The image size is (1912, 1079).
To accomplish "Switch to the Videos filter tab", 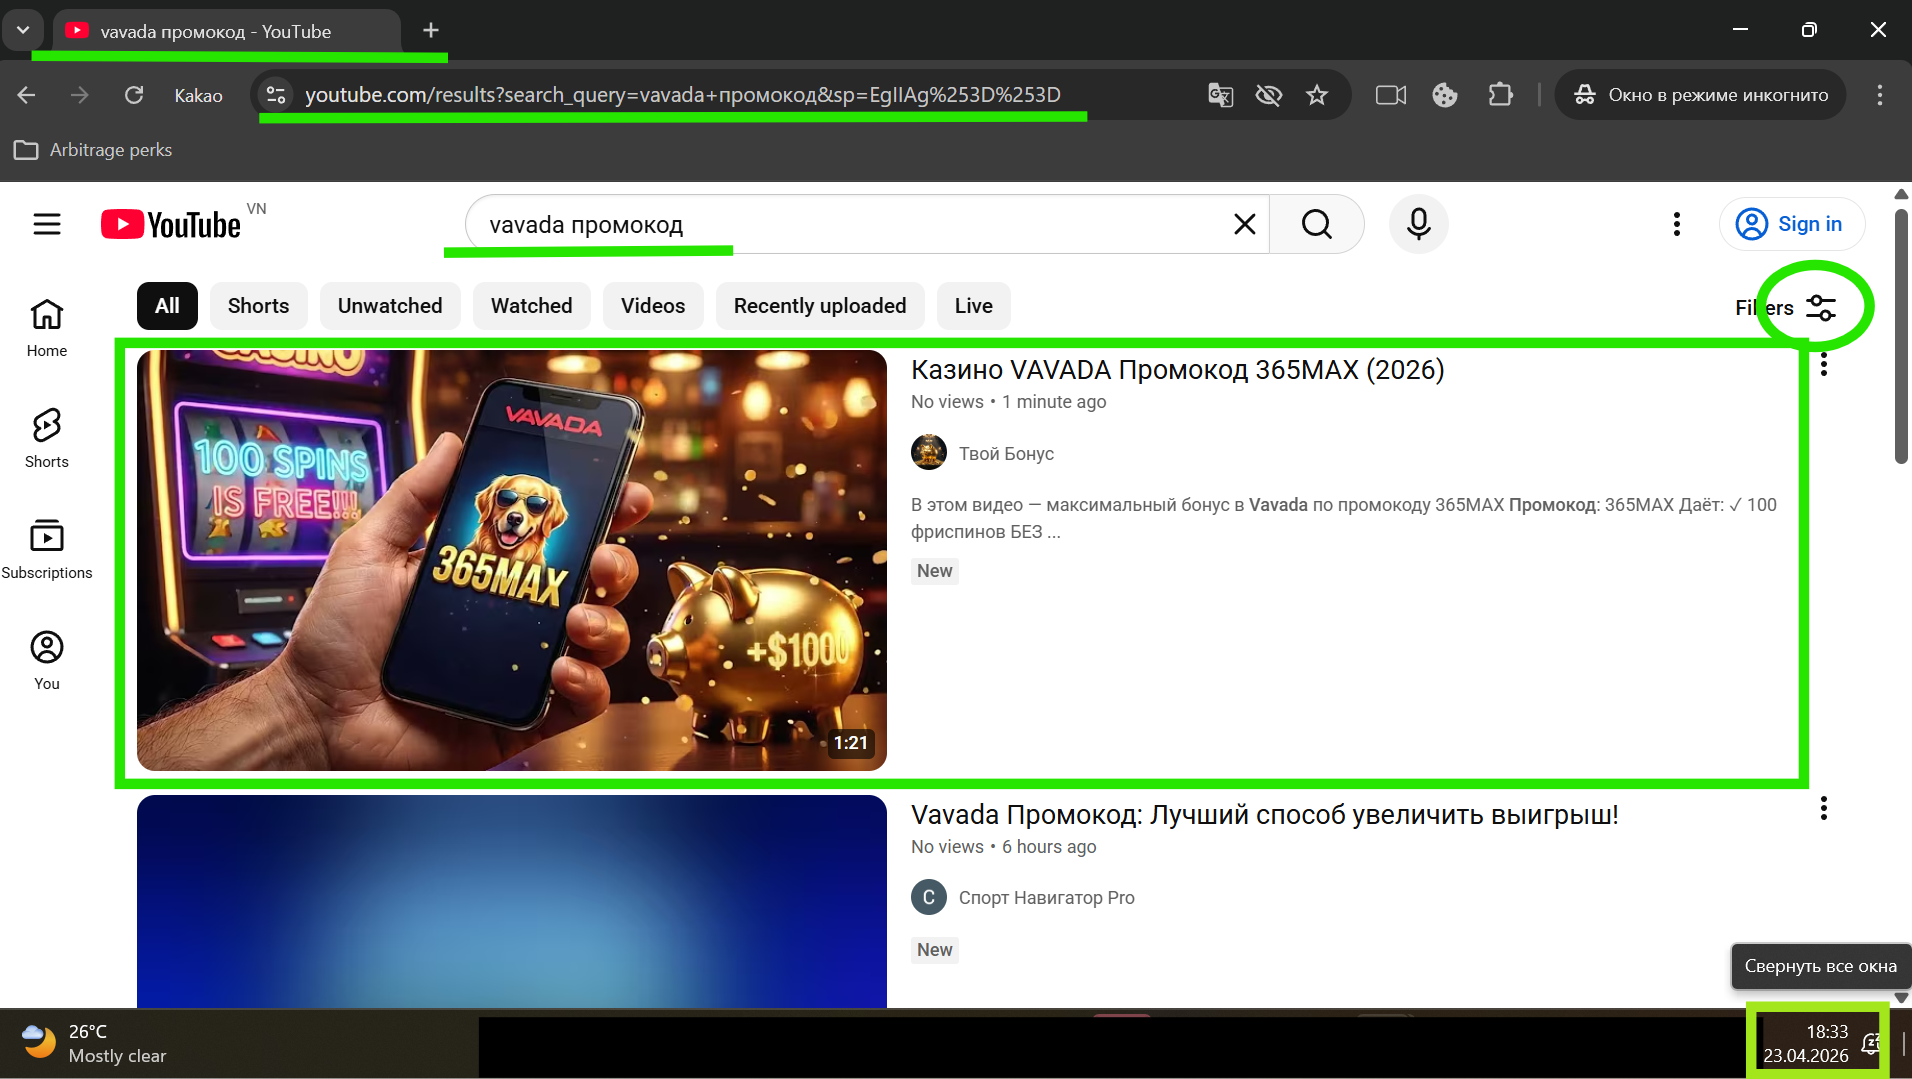I will coord(652,306).
